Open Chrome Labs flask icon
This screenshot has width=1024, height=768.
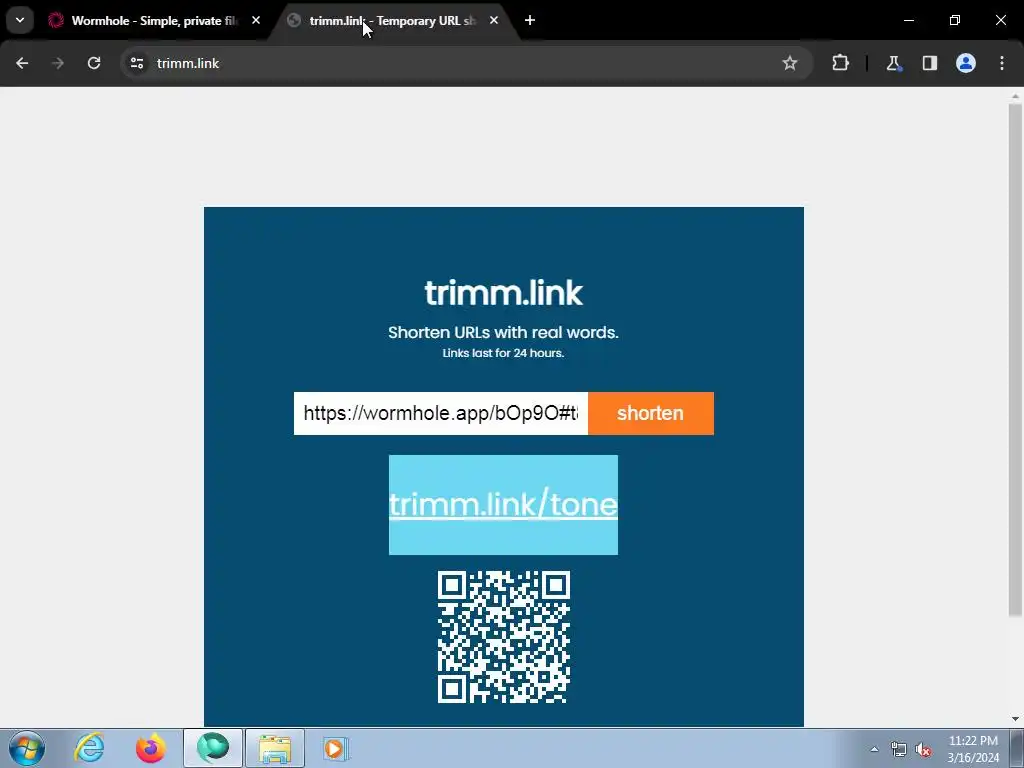pos(893,63)
